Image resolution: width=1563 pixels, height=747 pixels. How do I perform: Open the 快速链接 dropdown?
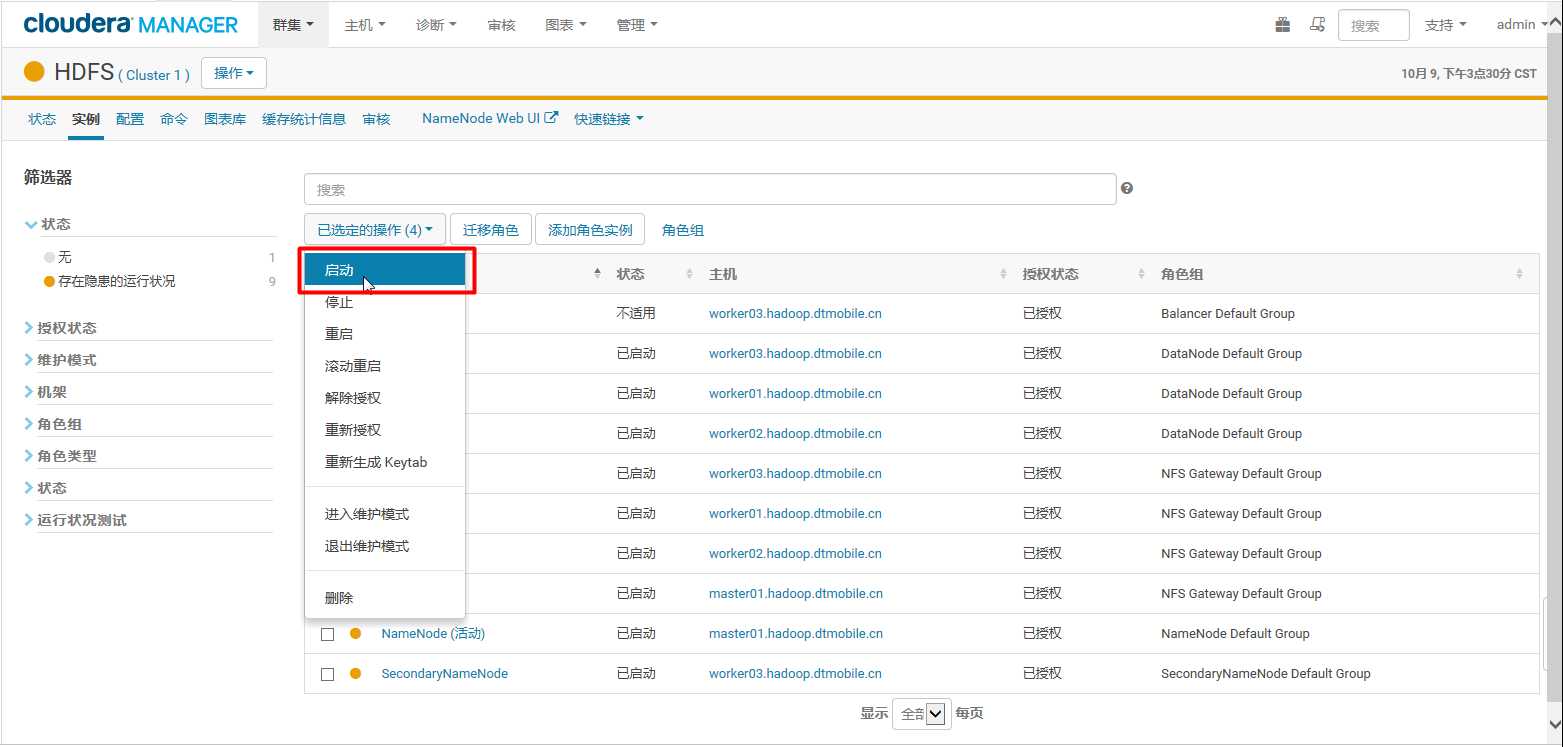click(609, 119)
